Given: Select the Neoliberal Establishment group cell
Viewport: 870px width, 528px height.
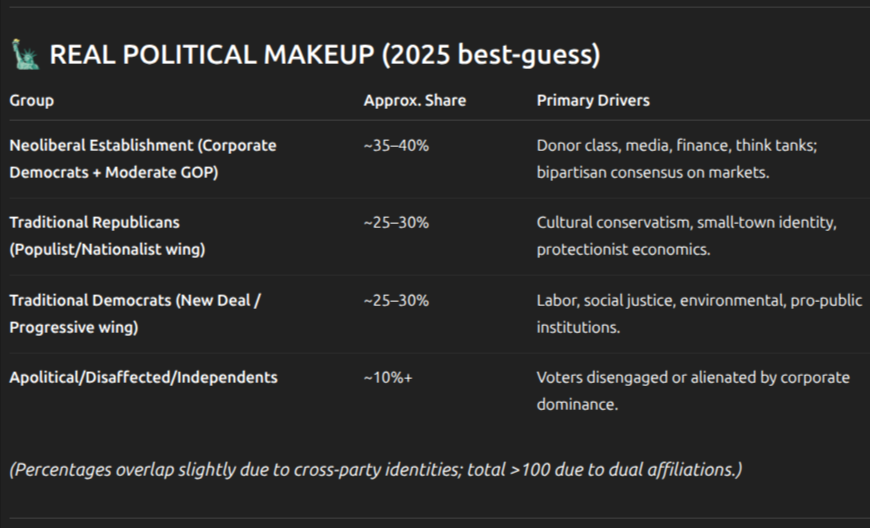Looking at the screenshot, I should pyautogui.click(x=143, y=158).
